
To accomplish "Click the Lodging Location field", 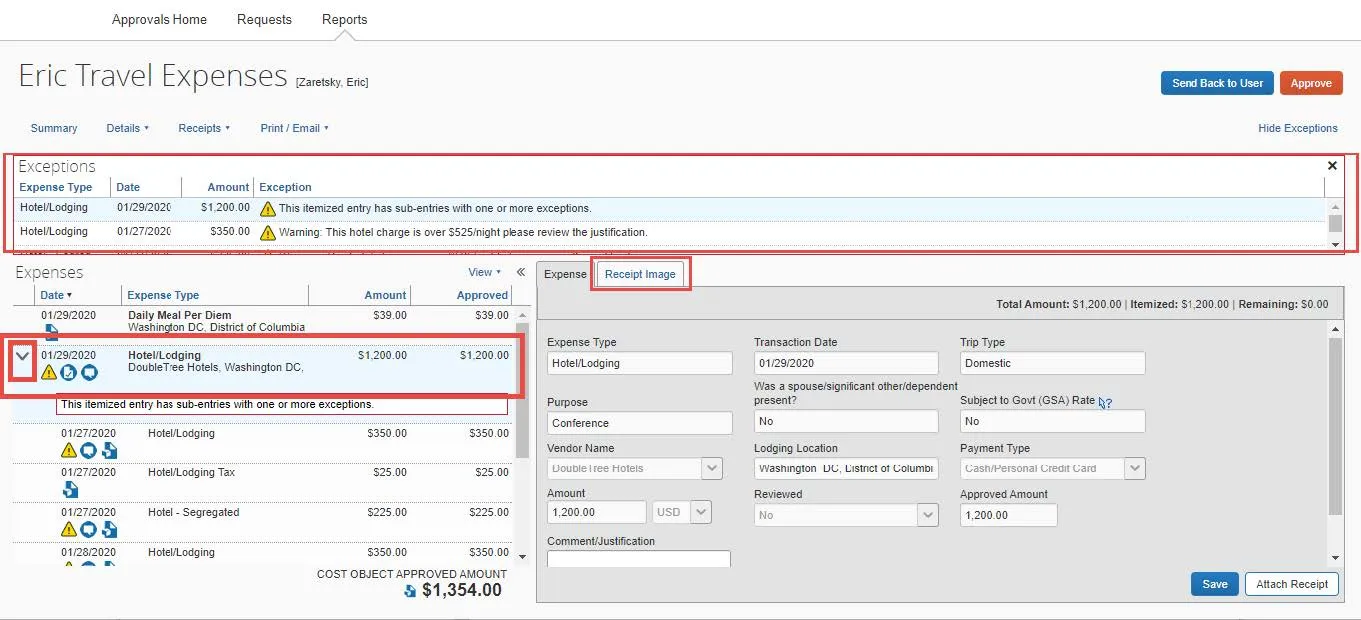I will (x=846, y=468).
